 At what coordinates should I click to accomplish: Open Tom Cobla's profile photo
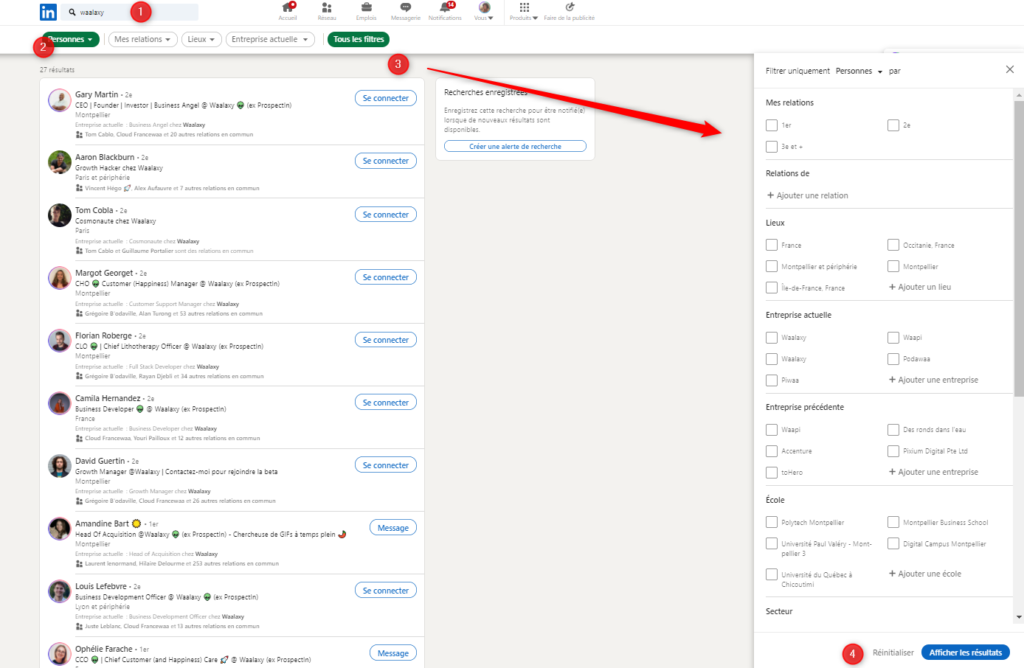(x=59, y=215)
